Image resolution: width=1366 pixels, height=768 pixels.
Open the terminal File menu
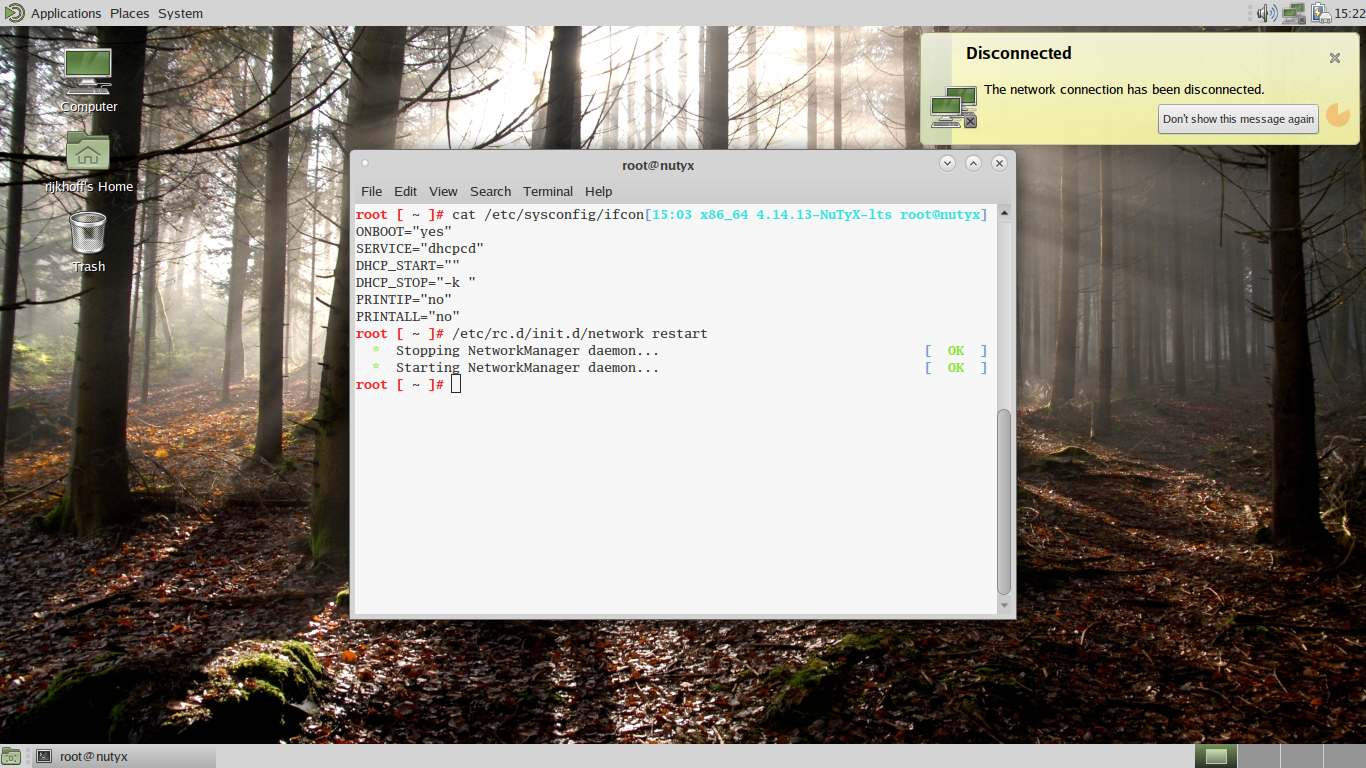[371, 191]
